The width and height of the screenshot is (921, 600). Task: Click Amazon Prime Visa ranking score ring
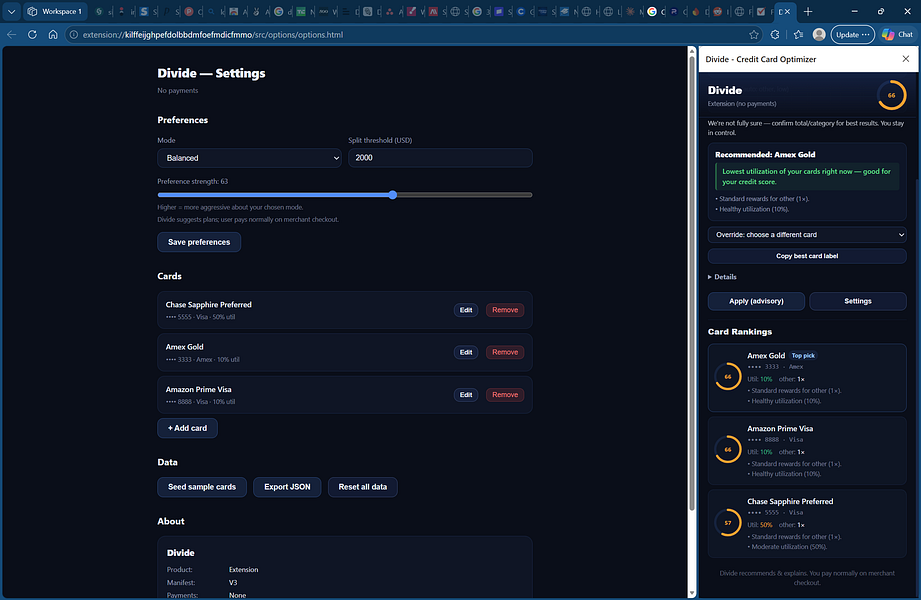(728, 450)
